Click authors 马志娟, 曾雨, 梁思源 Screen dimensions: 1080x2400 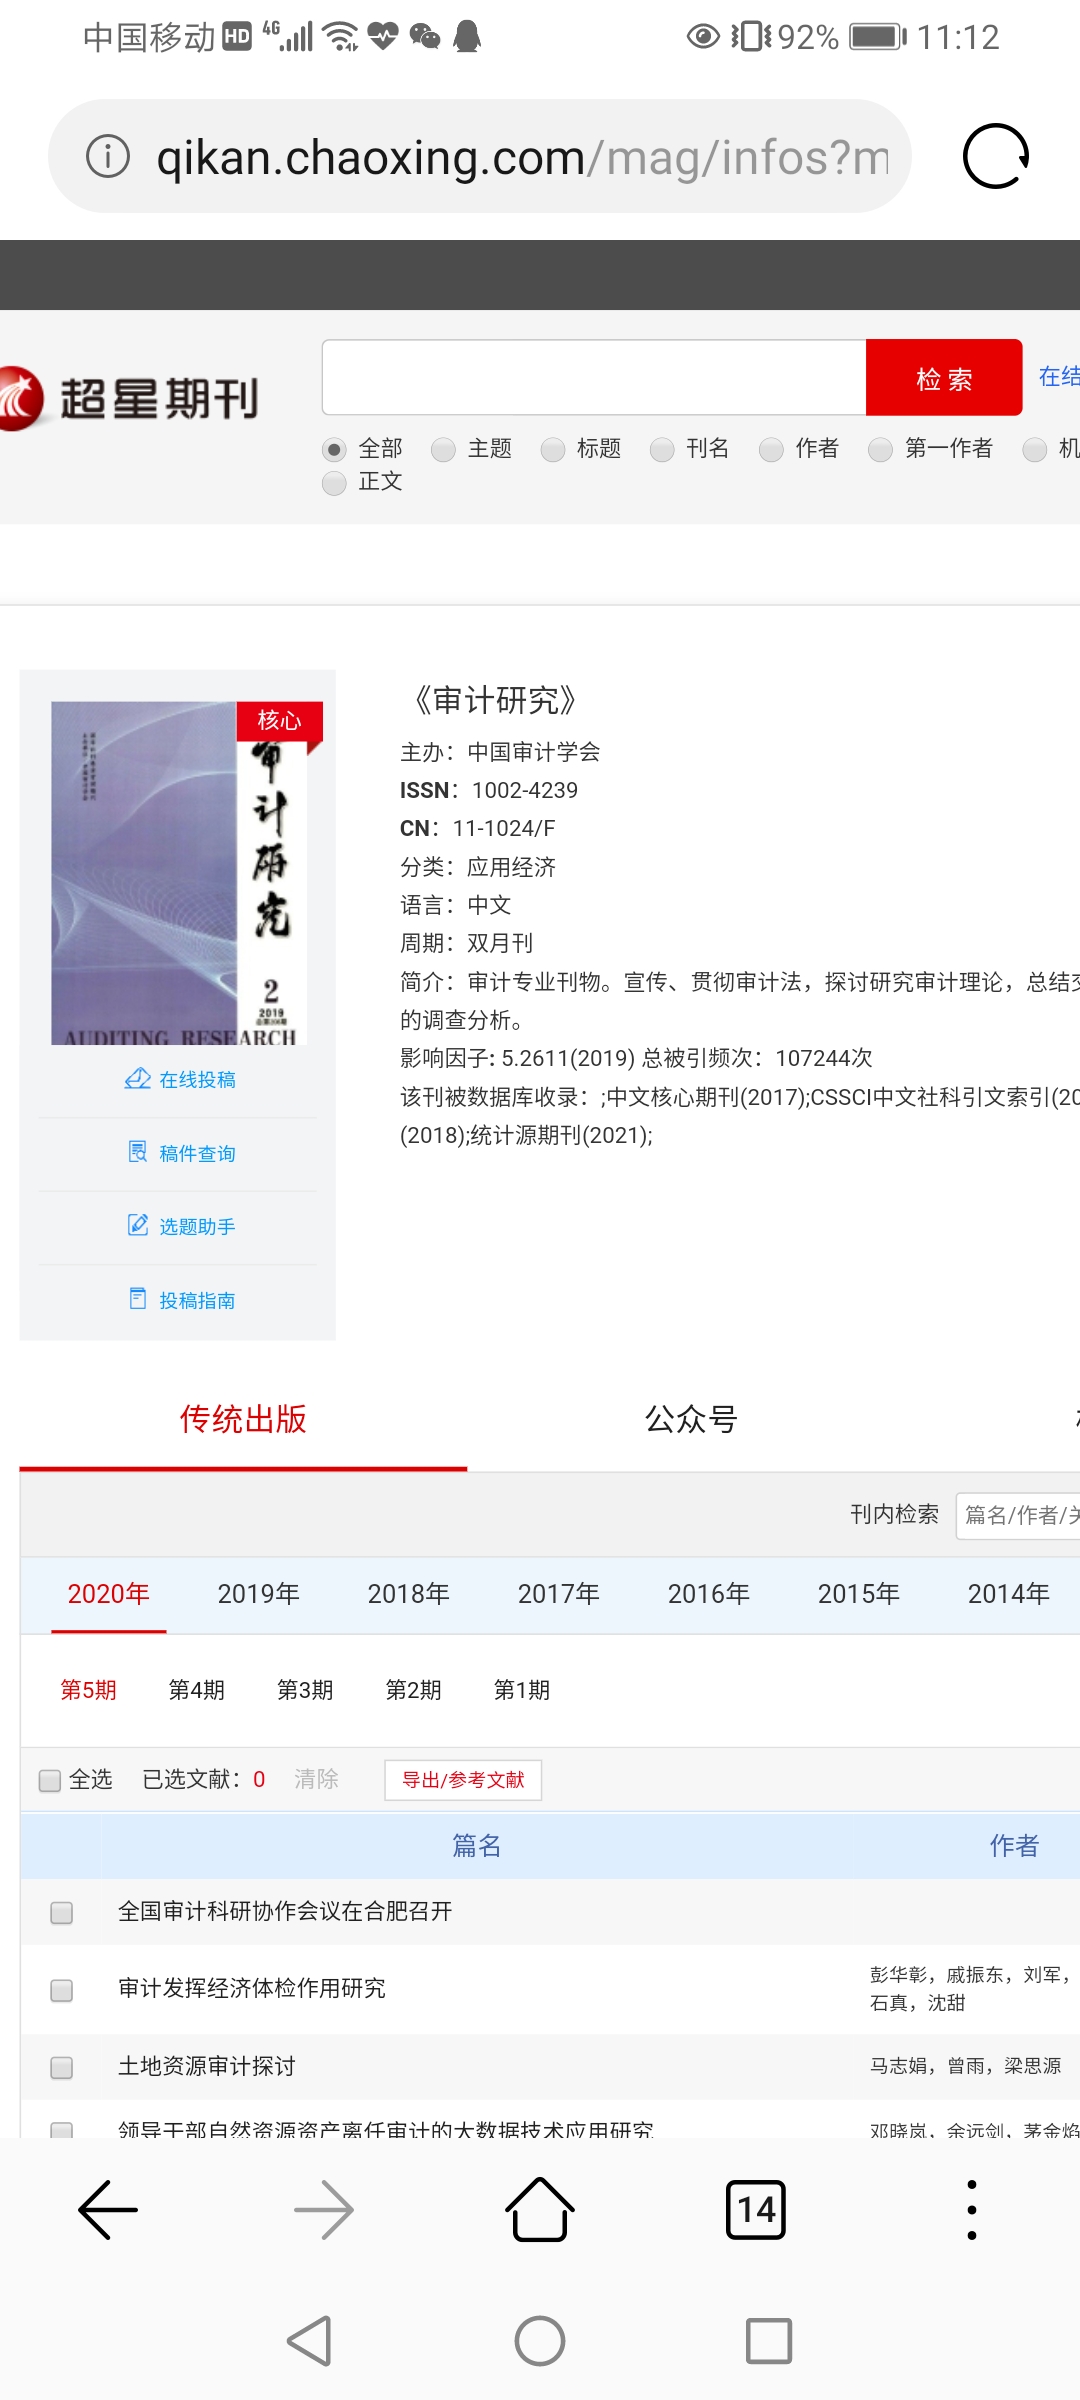click(965, 2066)
